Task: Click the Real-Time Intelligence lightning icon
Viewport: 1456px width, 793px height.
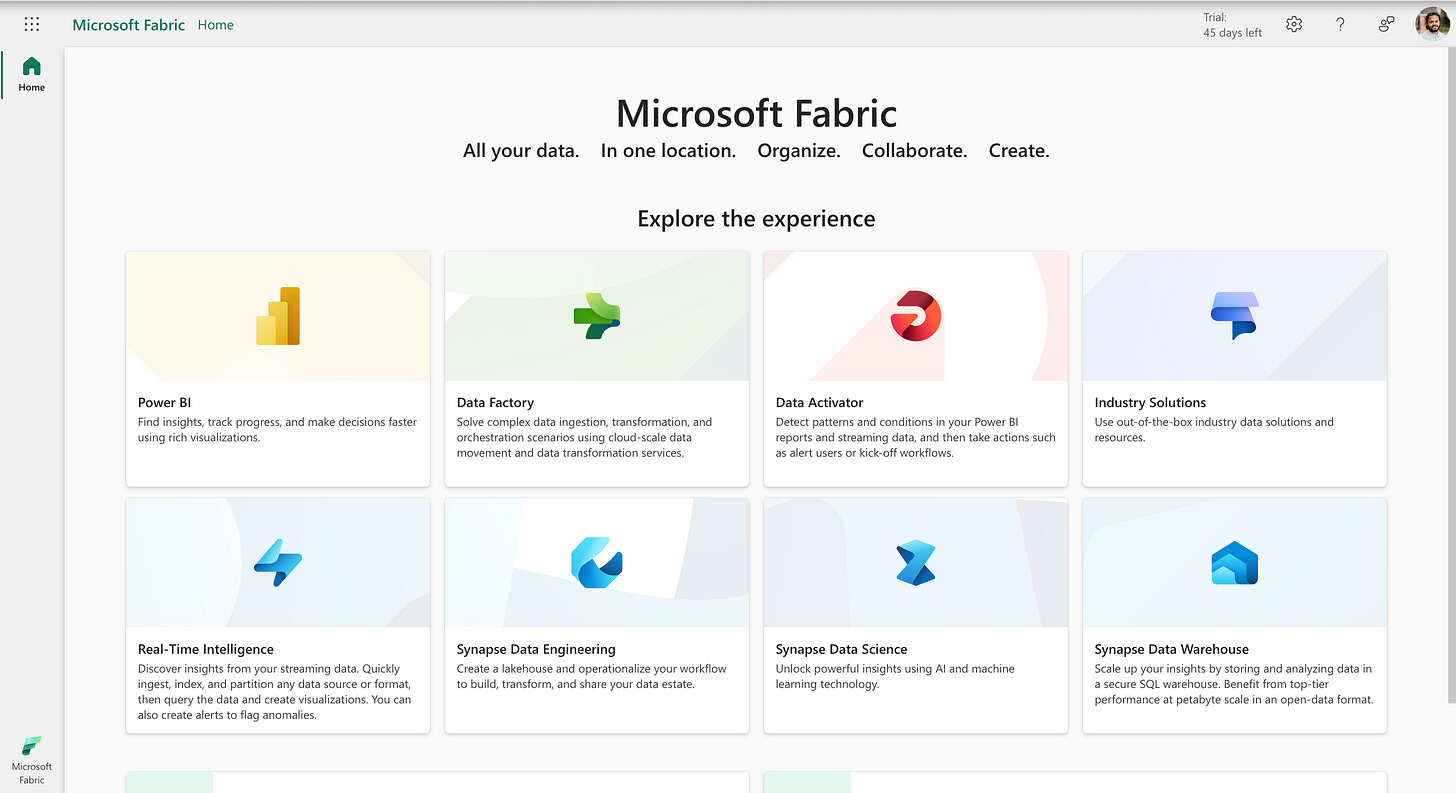Action: click(278, 563)
